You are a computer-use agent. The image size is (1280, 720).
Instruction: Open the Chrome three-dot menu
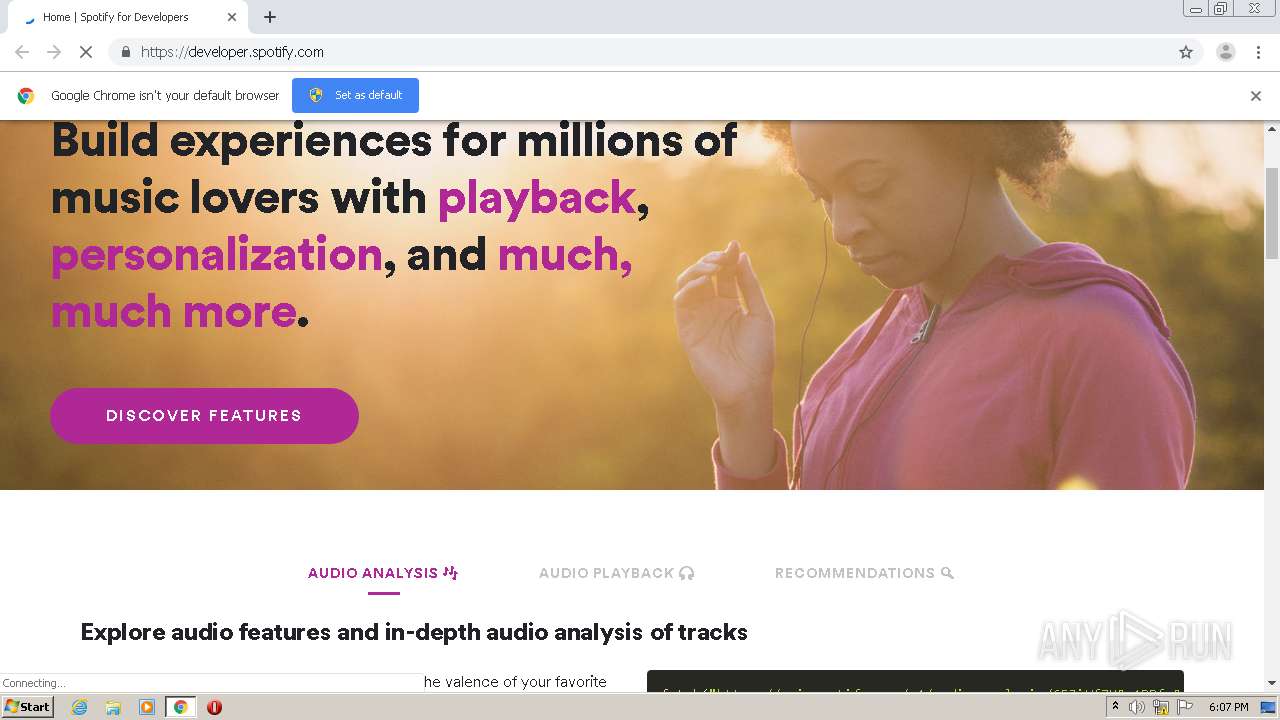click(x=1258, y=52)
